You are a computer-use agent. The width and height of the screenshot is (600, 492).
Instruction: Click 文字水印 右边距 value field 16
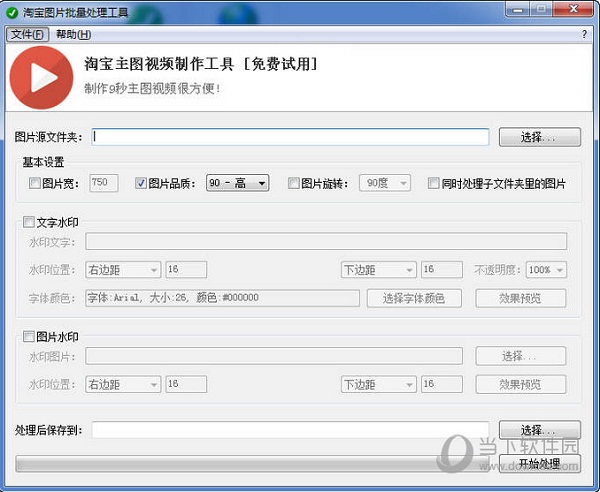tap(186, 270)
